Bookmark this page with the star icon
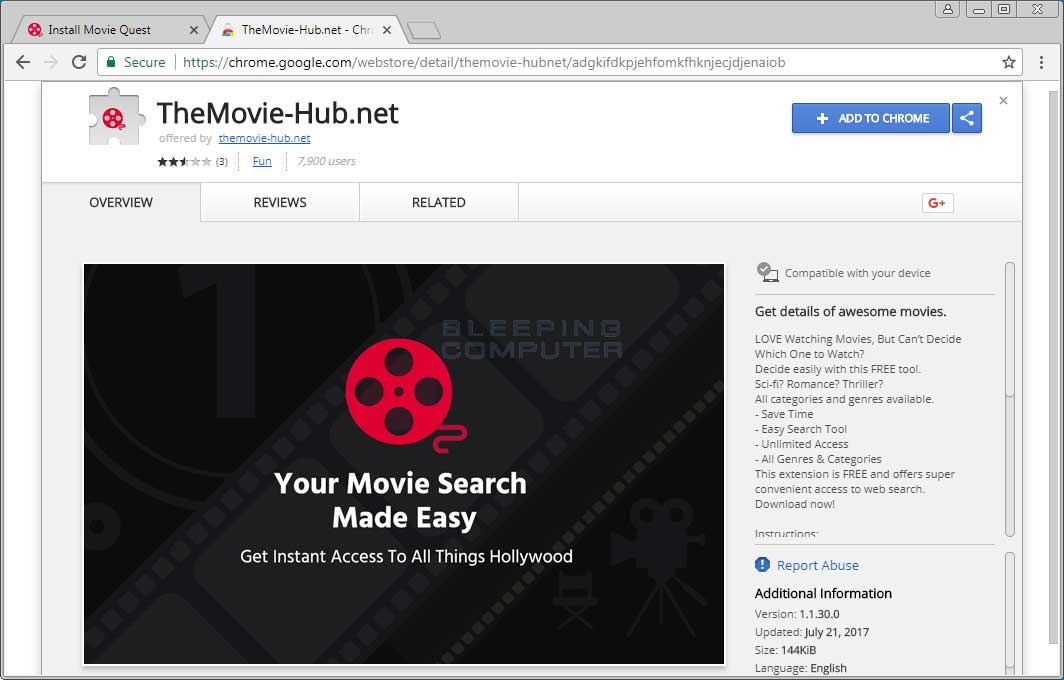The width and height of the screenshot is (1064, 680). (1008, 62)
